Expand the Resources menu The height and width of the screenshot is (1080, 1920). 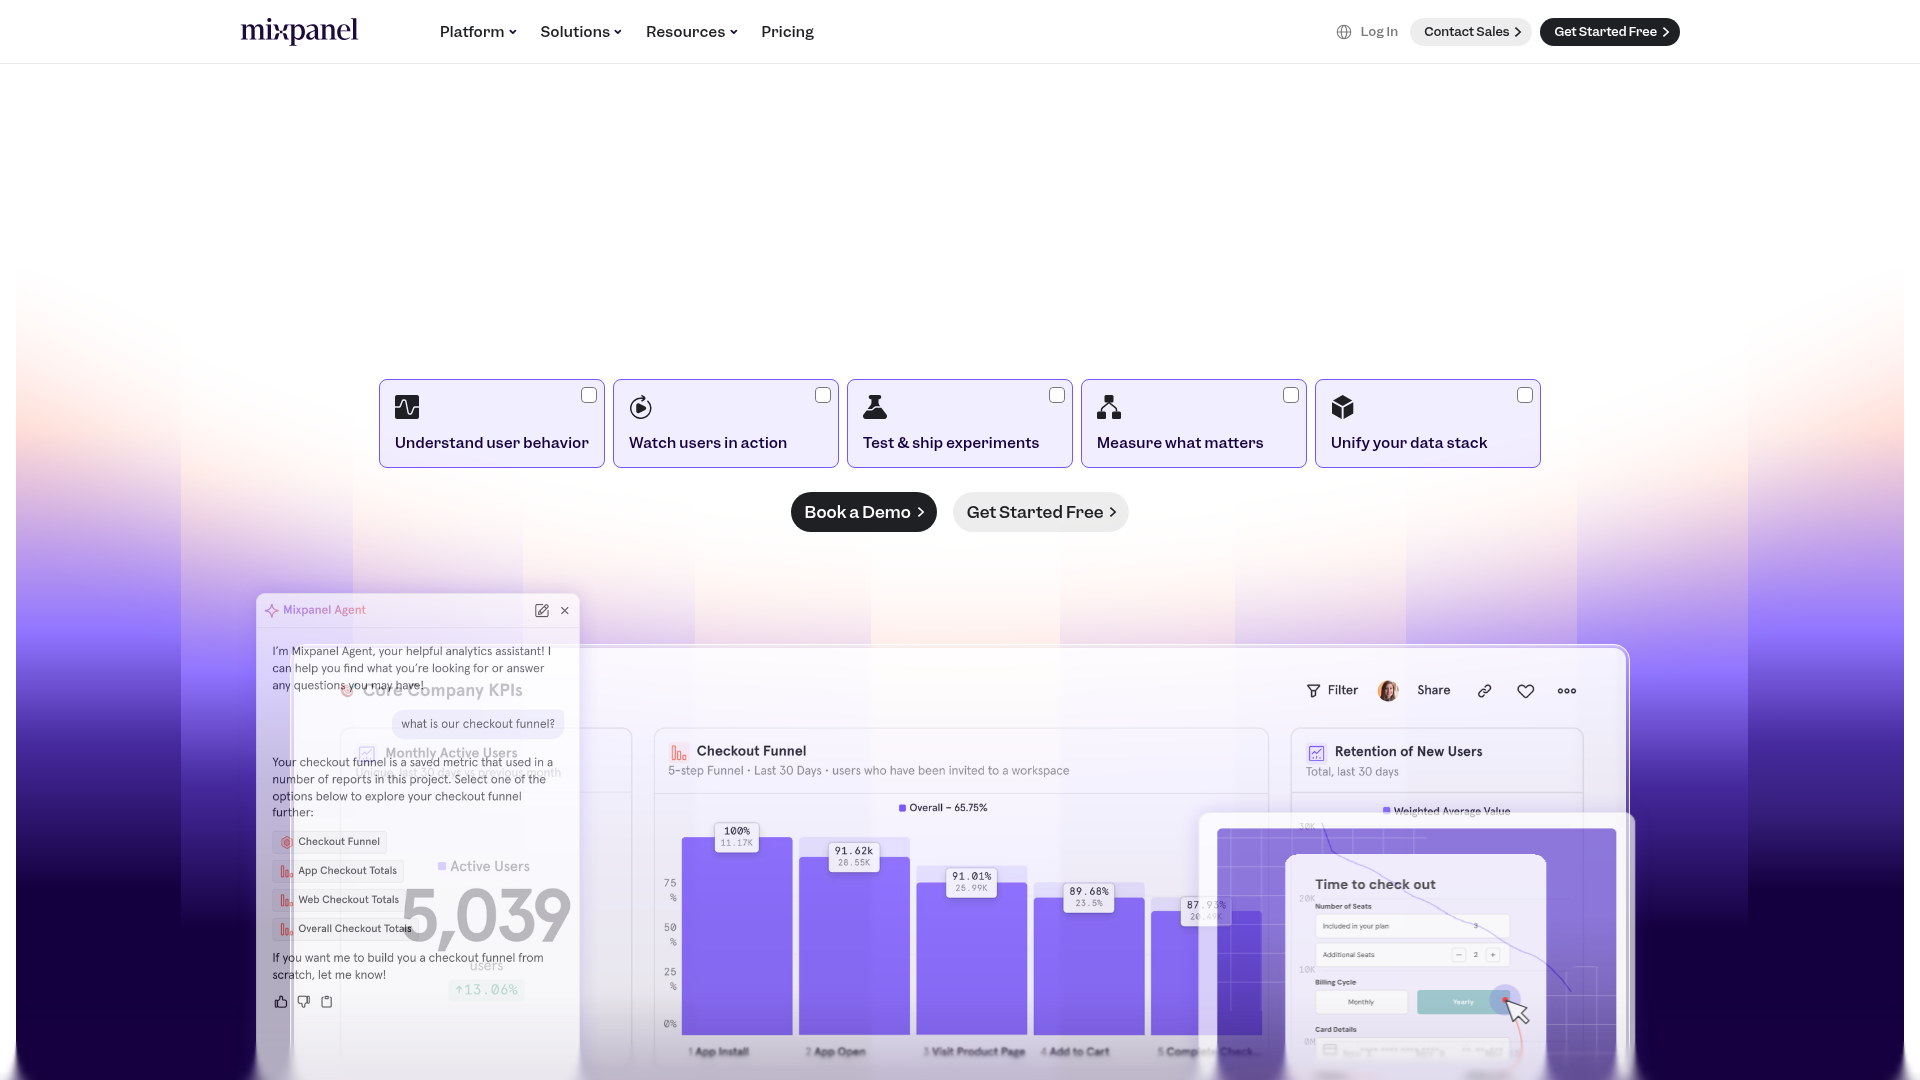tap(692, 32)
